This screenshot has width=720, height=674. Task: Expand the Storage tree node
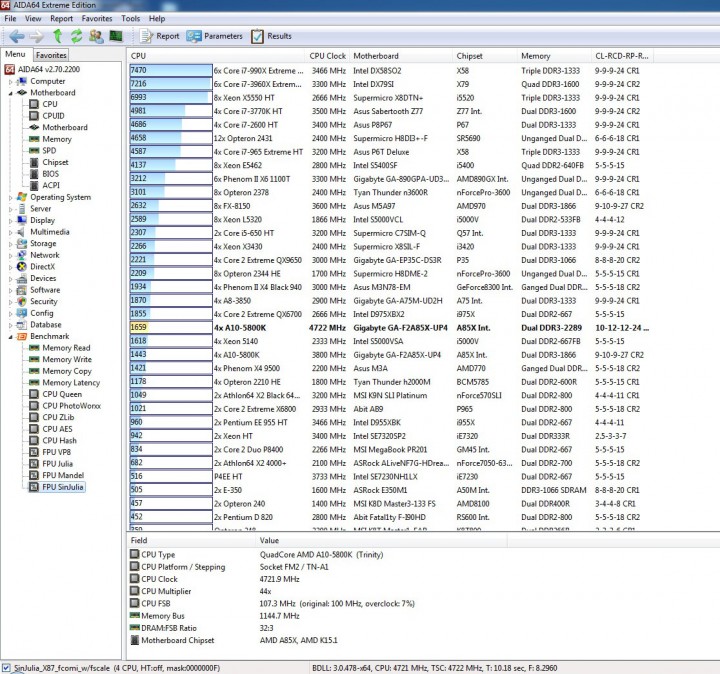coord(11,244)
